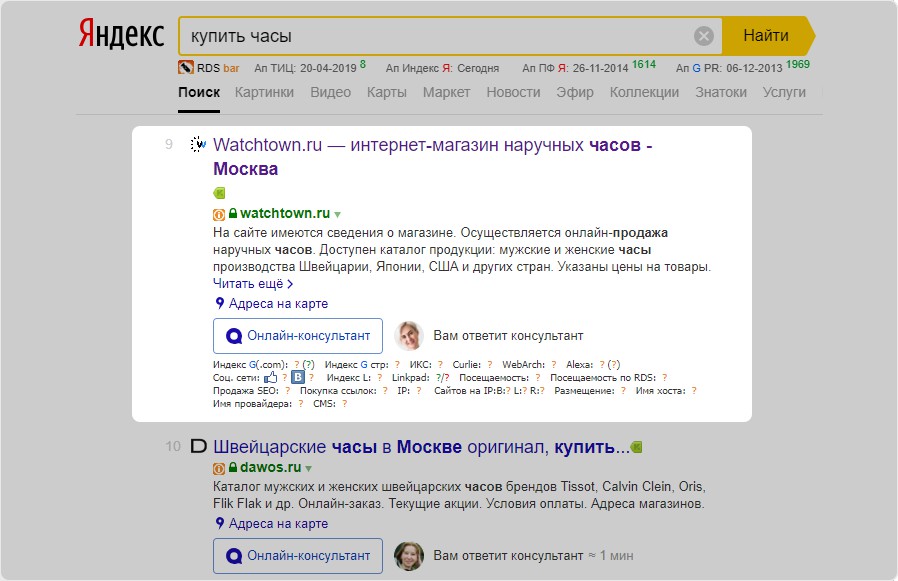Click the Watchtown favicon icon

coord(198,144)
